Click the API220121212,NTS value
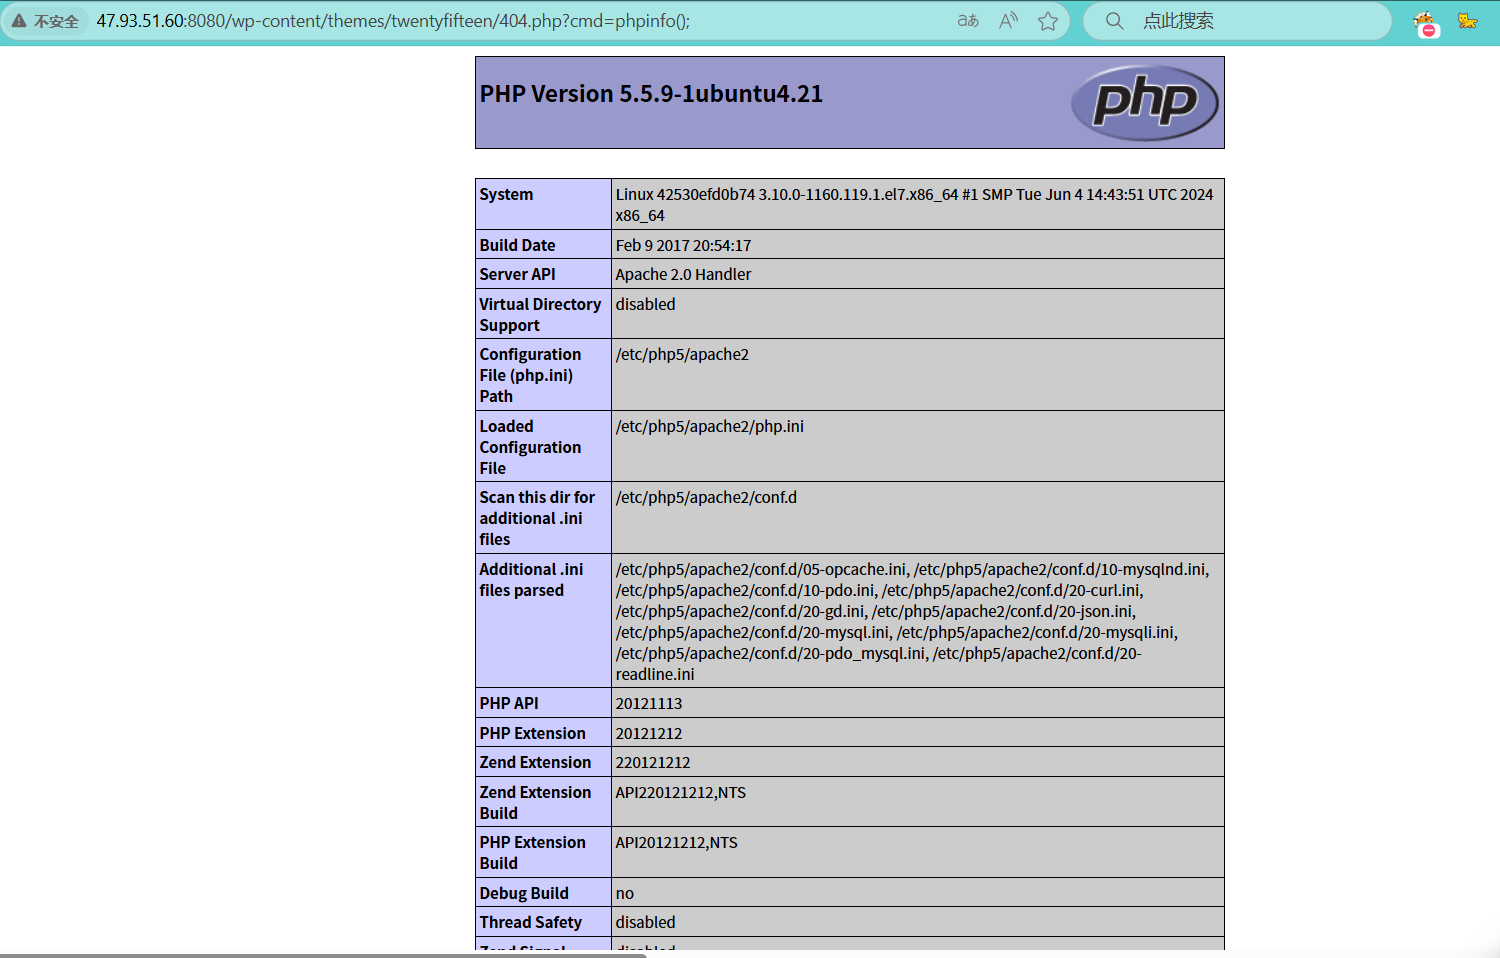1500x958 pixels. 681,792
